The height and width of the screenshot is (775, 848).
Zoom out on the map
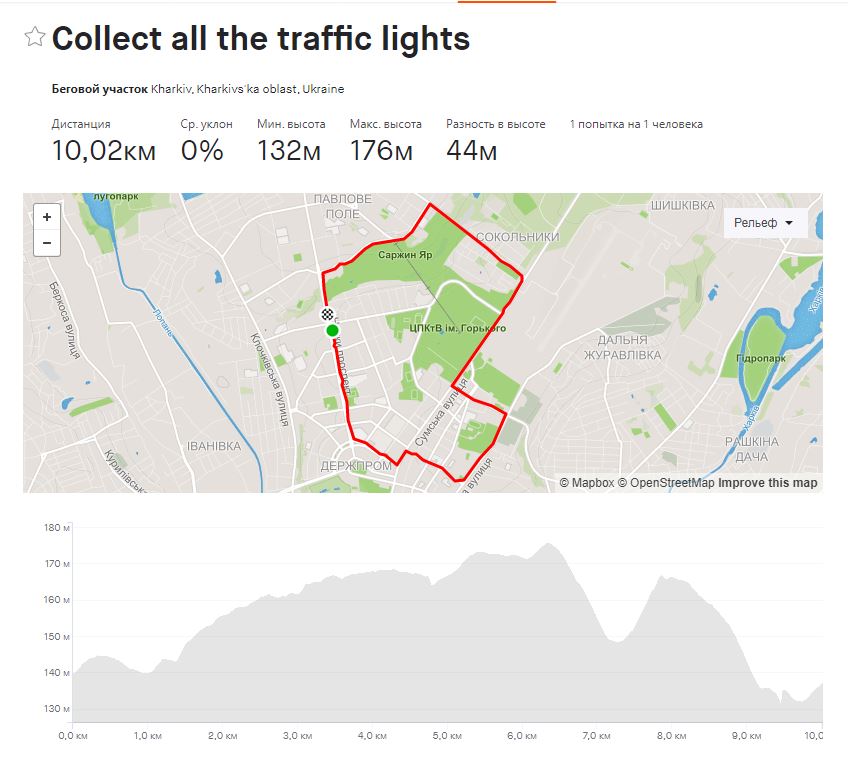point(47,243)
